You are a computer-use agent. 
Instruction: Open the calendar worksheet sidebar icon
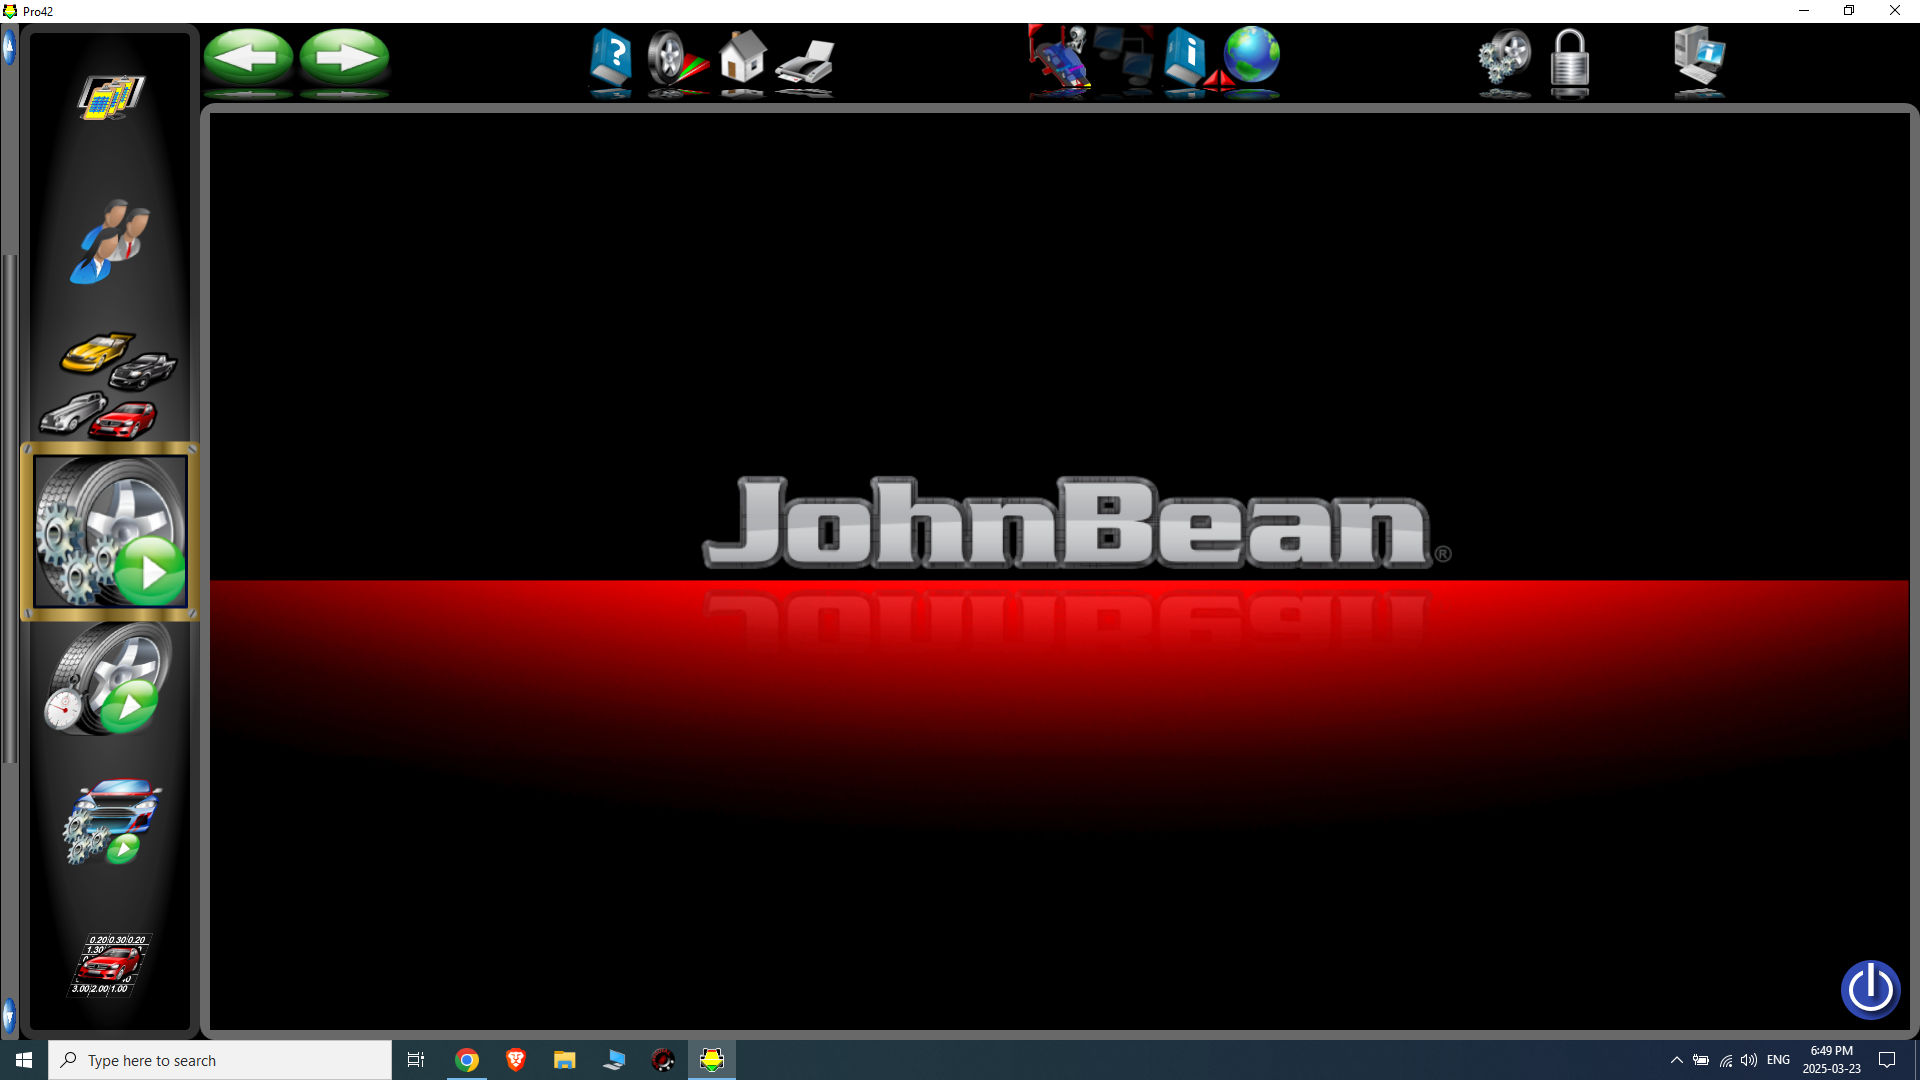[111, 97]
